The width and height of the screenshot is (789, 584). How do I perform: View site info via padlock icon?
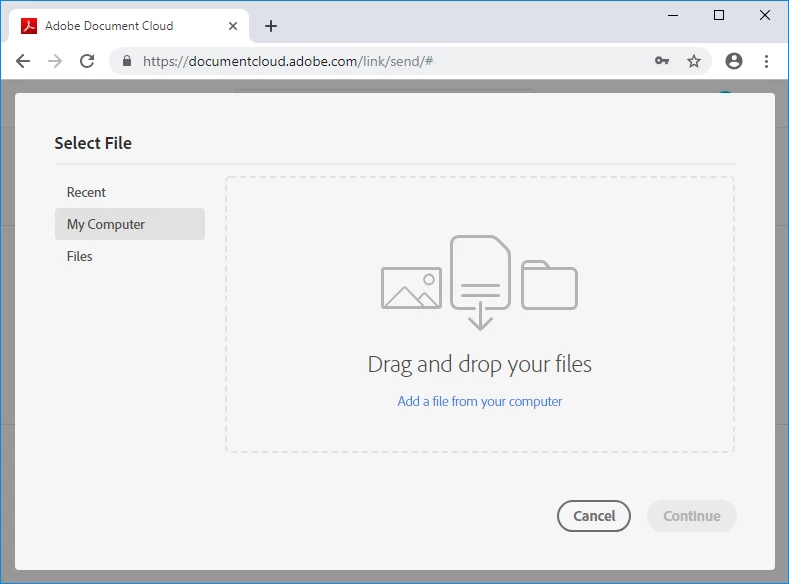pos(127,61)
